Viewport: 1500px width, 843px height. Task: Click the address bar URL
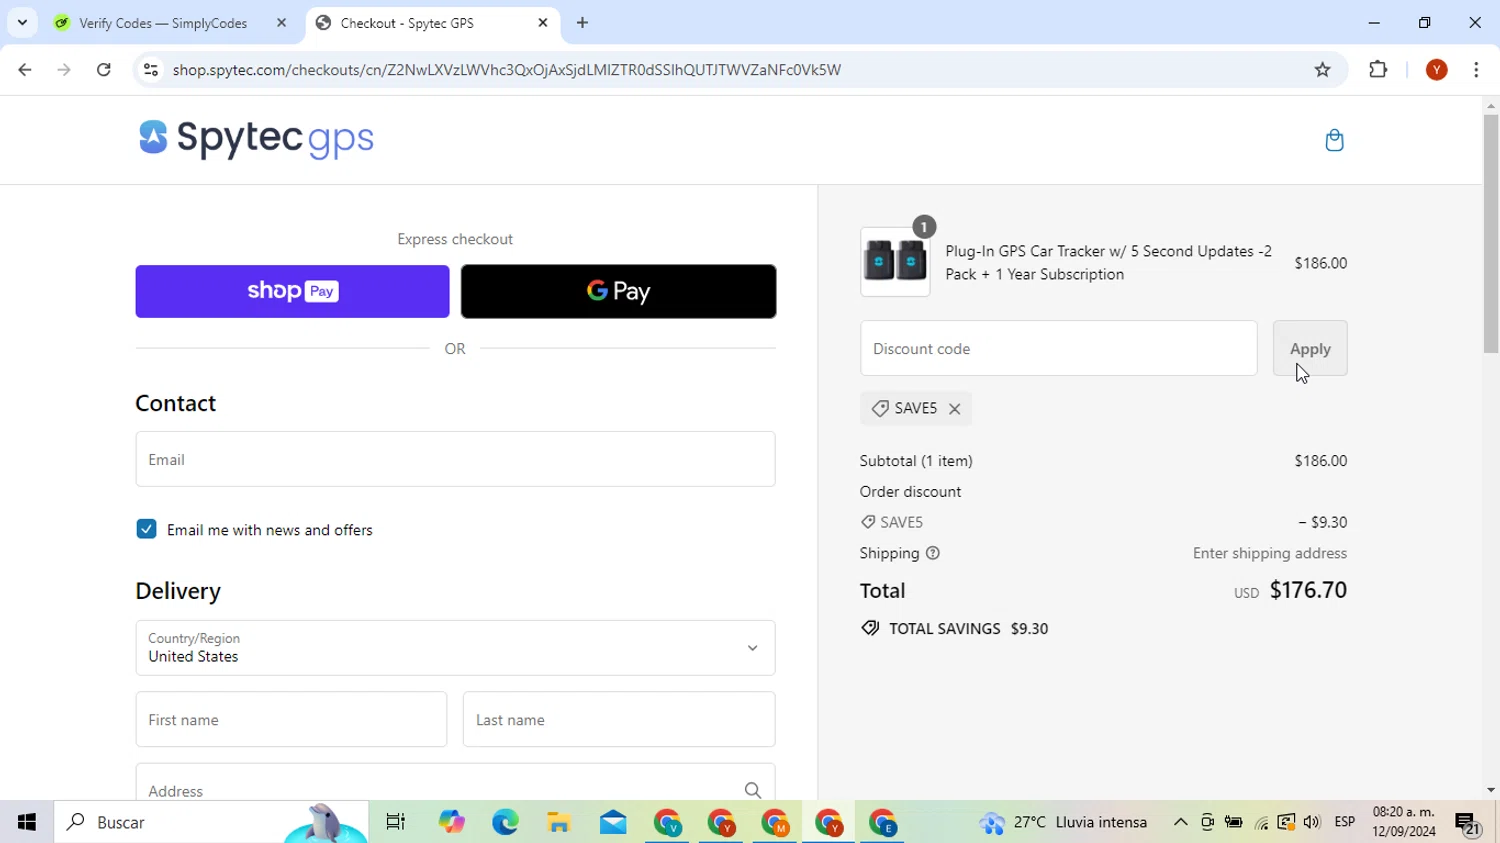[507, 70]
